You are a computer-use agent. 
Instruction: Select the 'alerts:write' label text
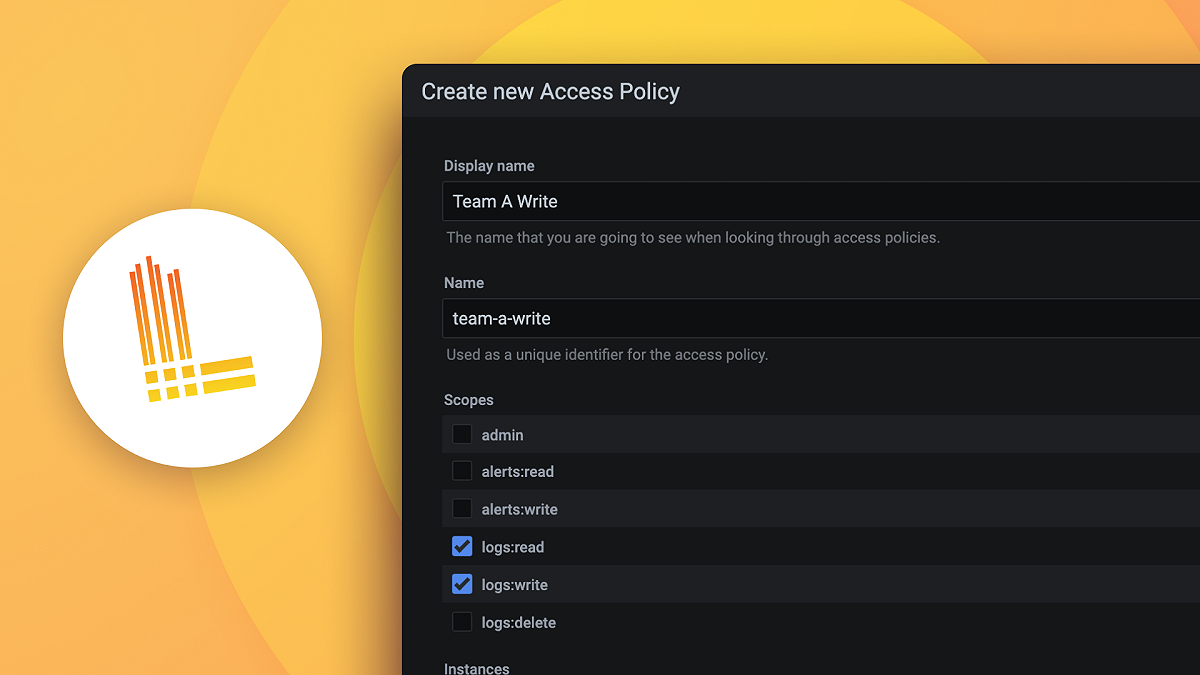[x=520, y=510]
